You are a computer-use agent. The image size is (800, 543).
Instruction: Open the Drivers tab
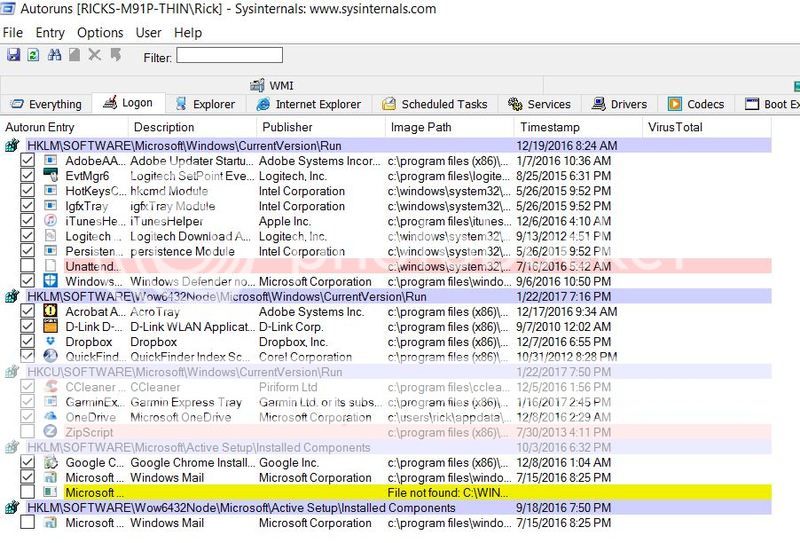click(x=619, y=104)
